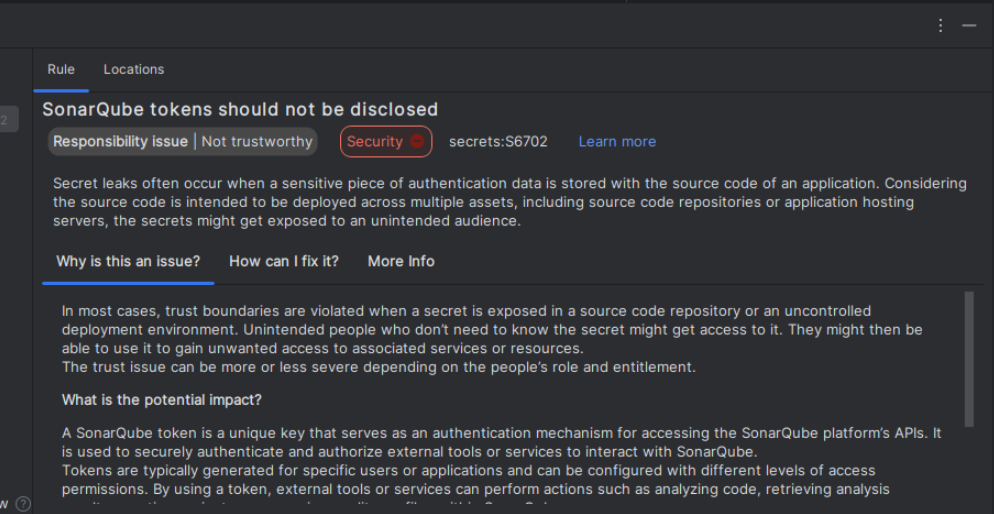This screenshot has width=994, height=514.
Task: Click the Not trustworthy attribute label
Action: pos(257,141)
